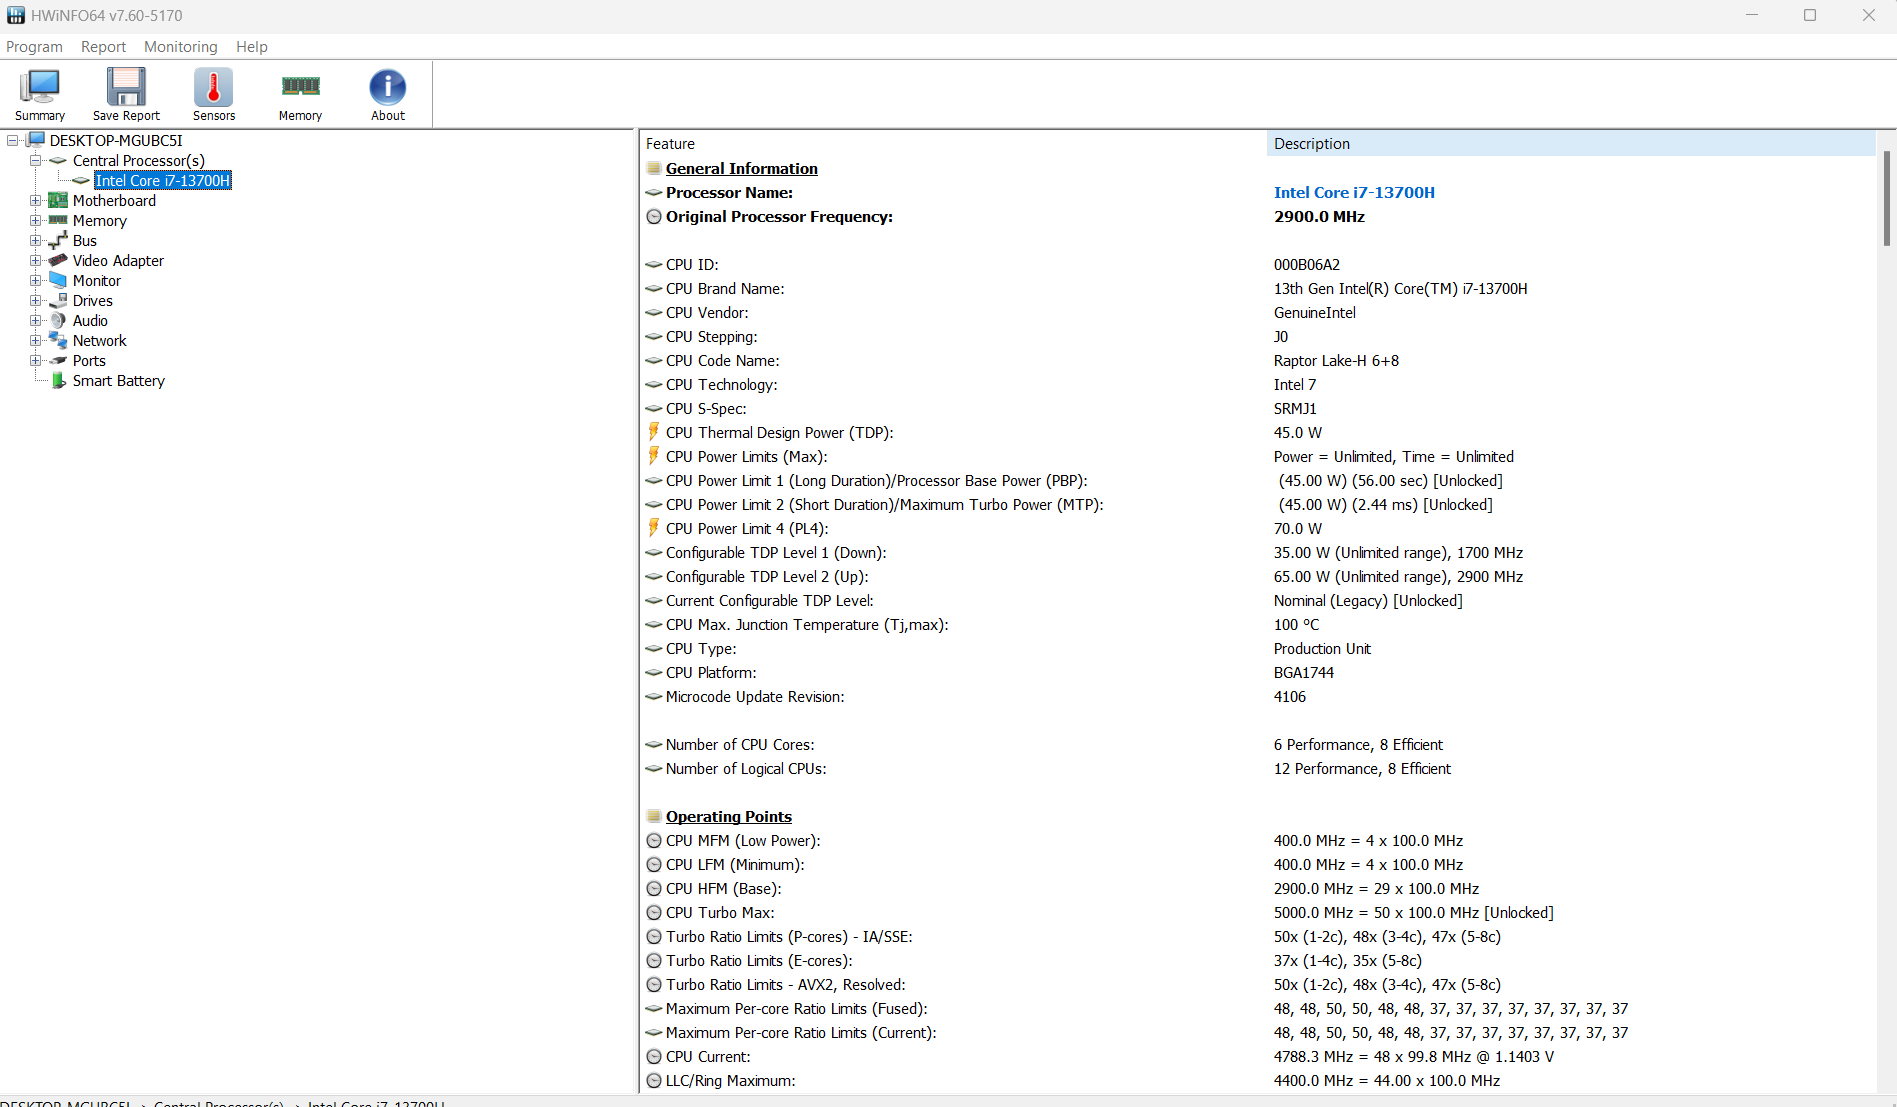Expand the Drives tree node
Viewport: 1897px width, 1107px height.
click(36, 300)
